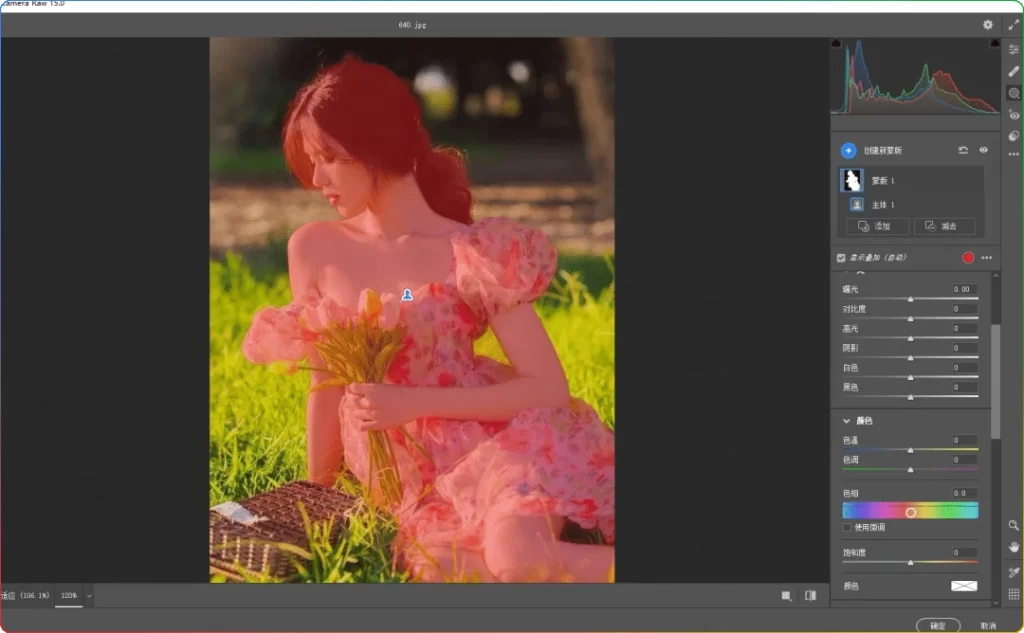Click the 640.jpg title tab
1024x633 pixels.
(x=413, y=24)
